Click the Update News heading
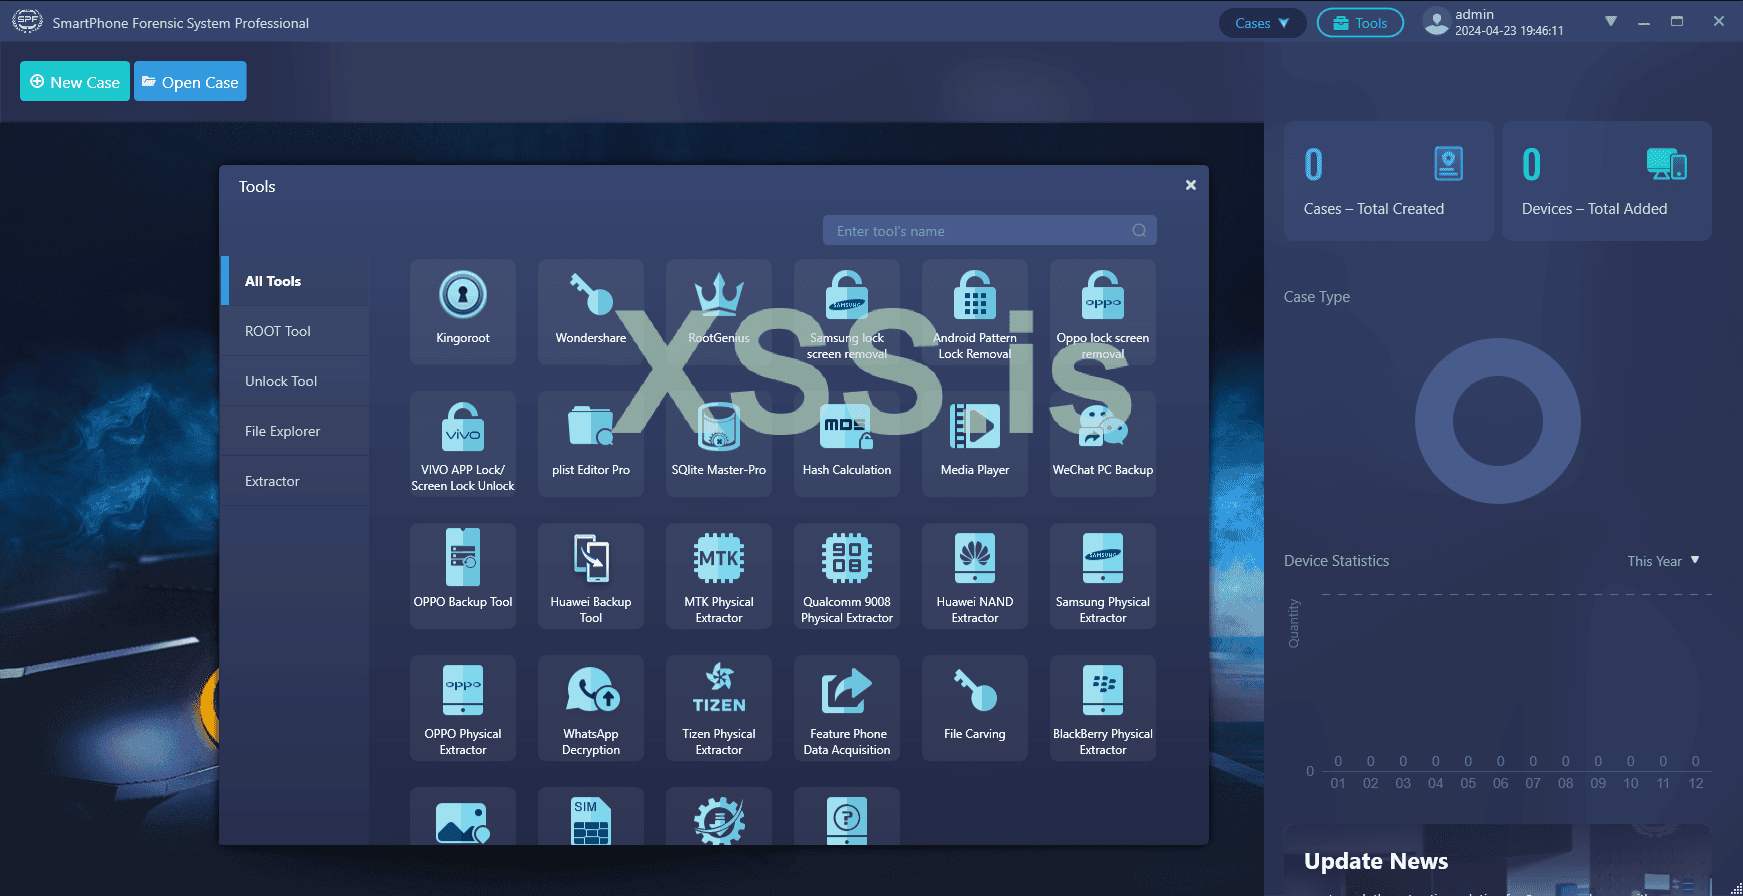Image resolution: width=1743 pixels, height=896 pixels. pos(1376,861)
